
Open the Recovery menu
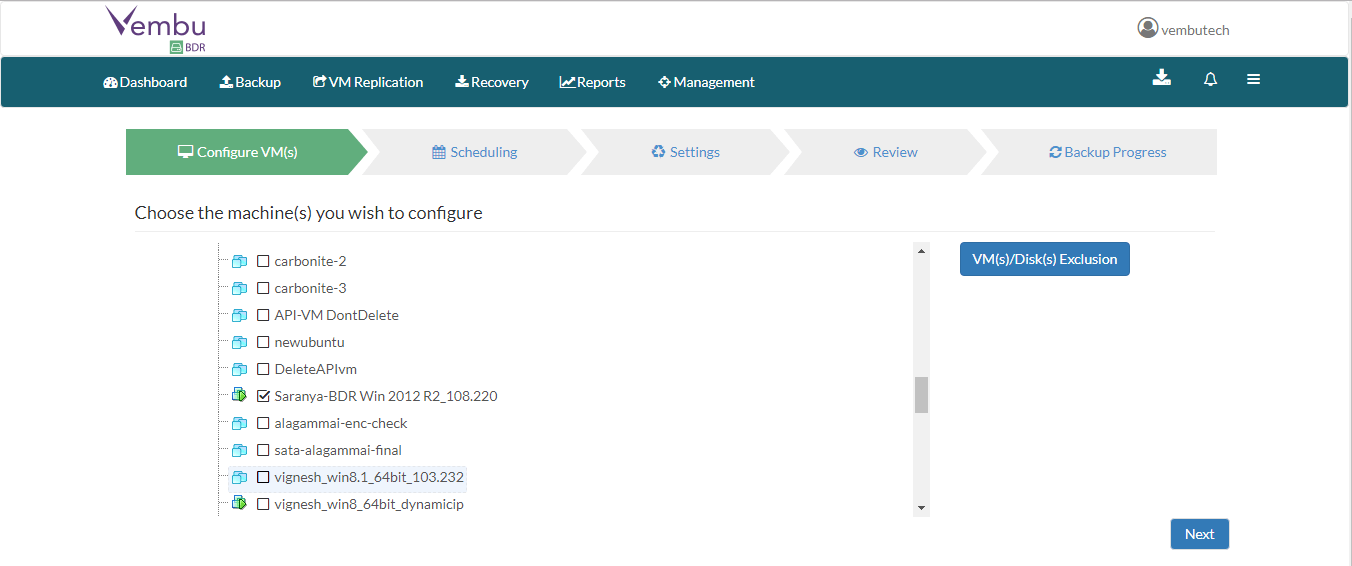[x=491, y=82]
